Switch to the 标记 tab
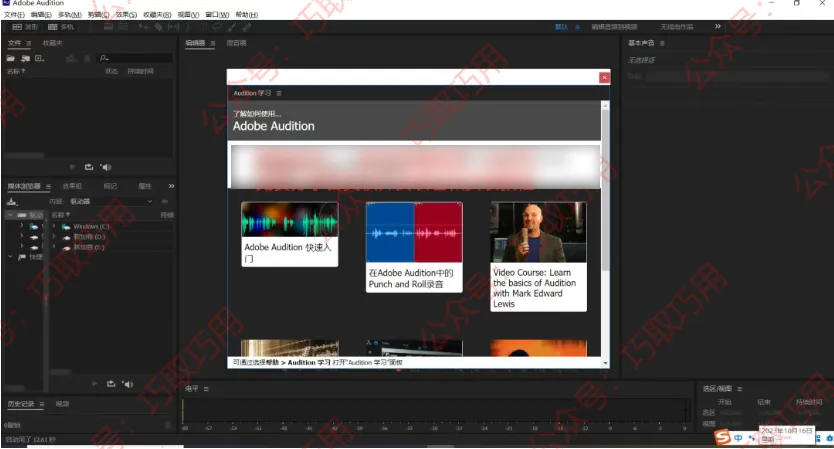The image size is (834, 449). click(110, 186)
